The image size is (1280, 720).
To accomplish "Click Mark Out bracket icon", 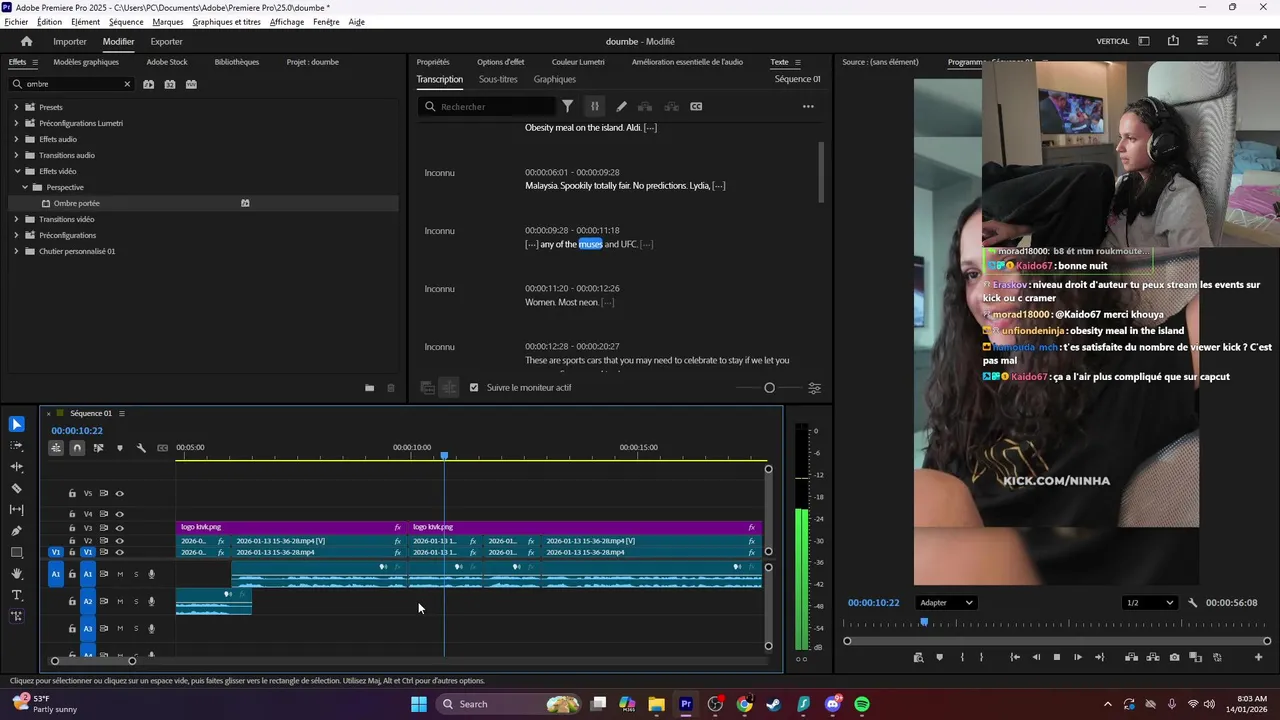I will point(981,657).
